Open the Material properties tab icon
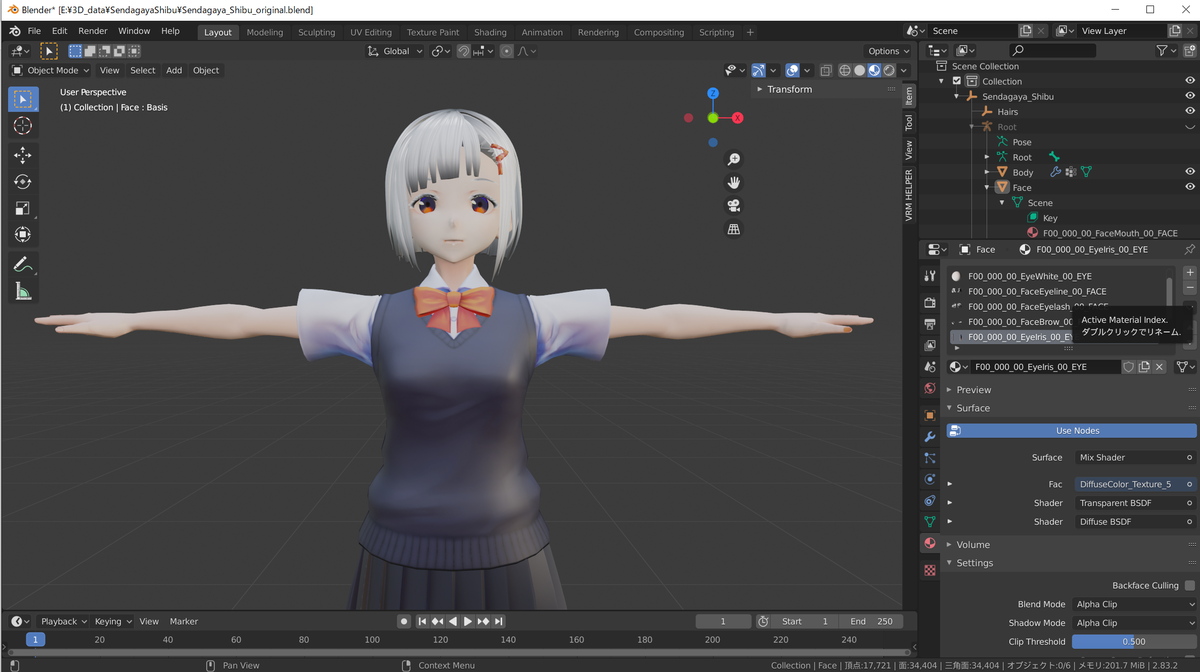The image size is (1200, 672). [930, 543]
